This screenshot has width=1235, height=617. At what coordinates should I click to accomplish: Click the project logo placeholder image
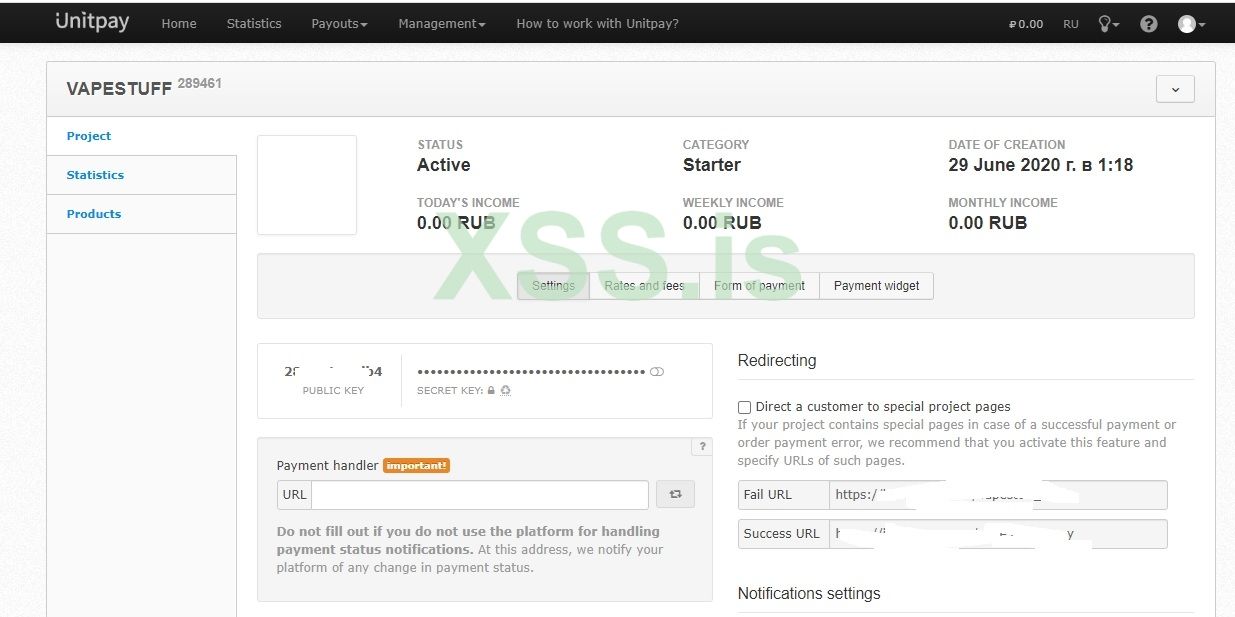coord(307,185)
